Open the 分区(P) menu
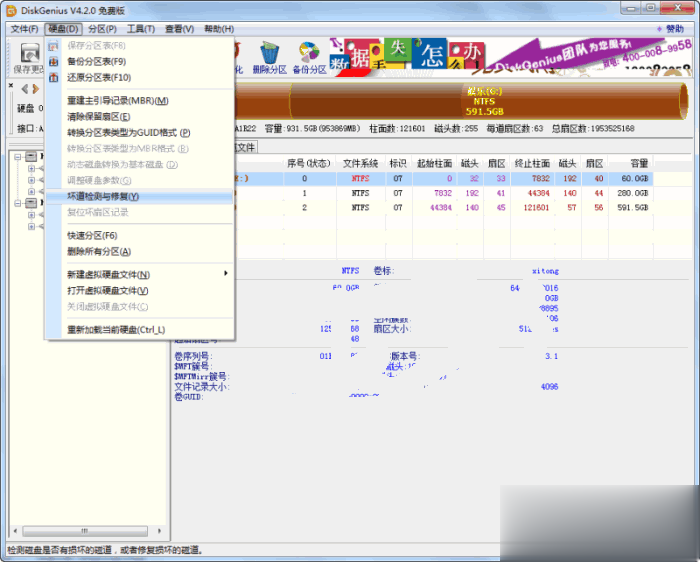The width and height of the screenshot is (700, 562). (102, 29)
